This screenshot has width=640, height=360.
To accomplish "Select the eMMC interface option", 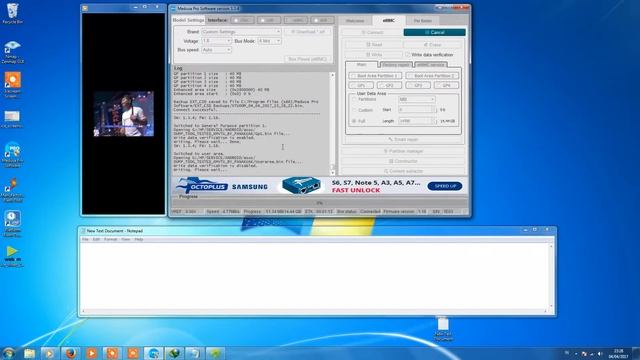I will click(x=296, y=20).
